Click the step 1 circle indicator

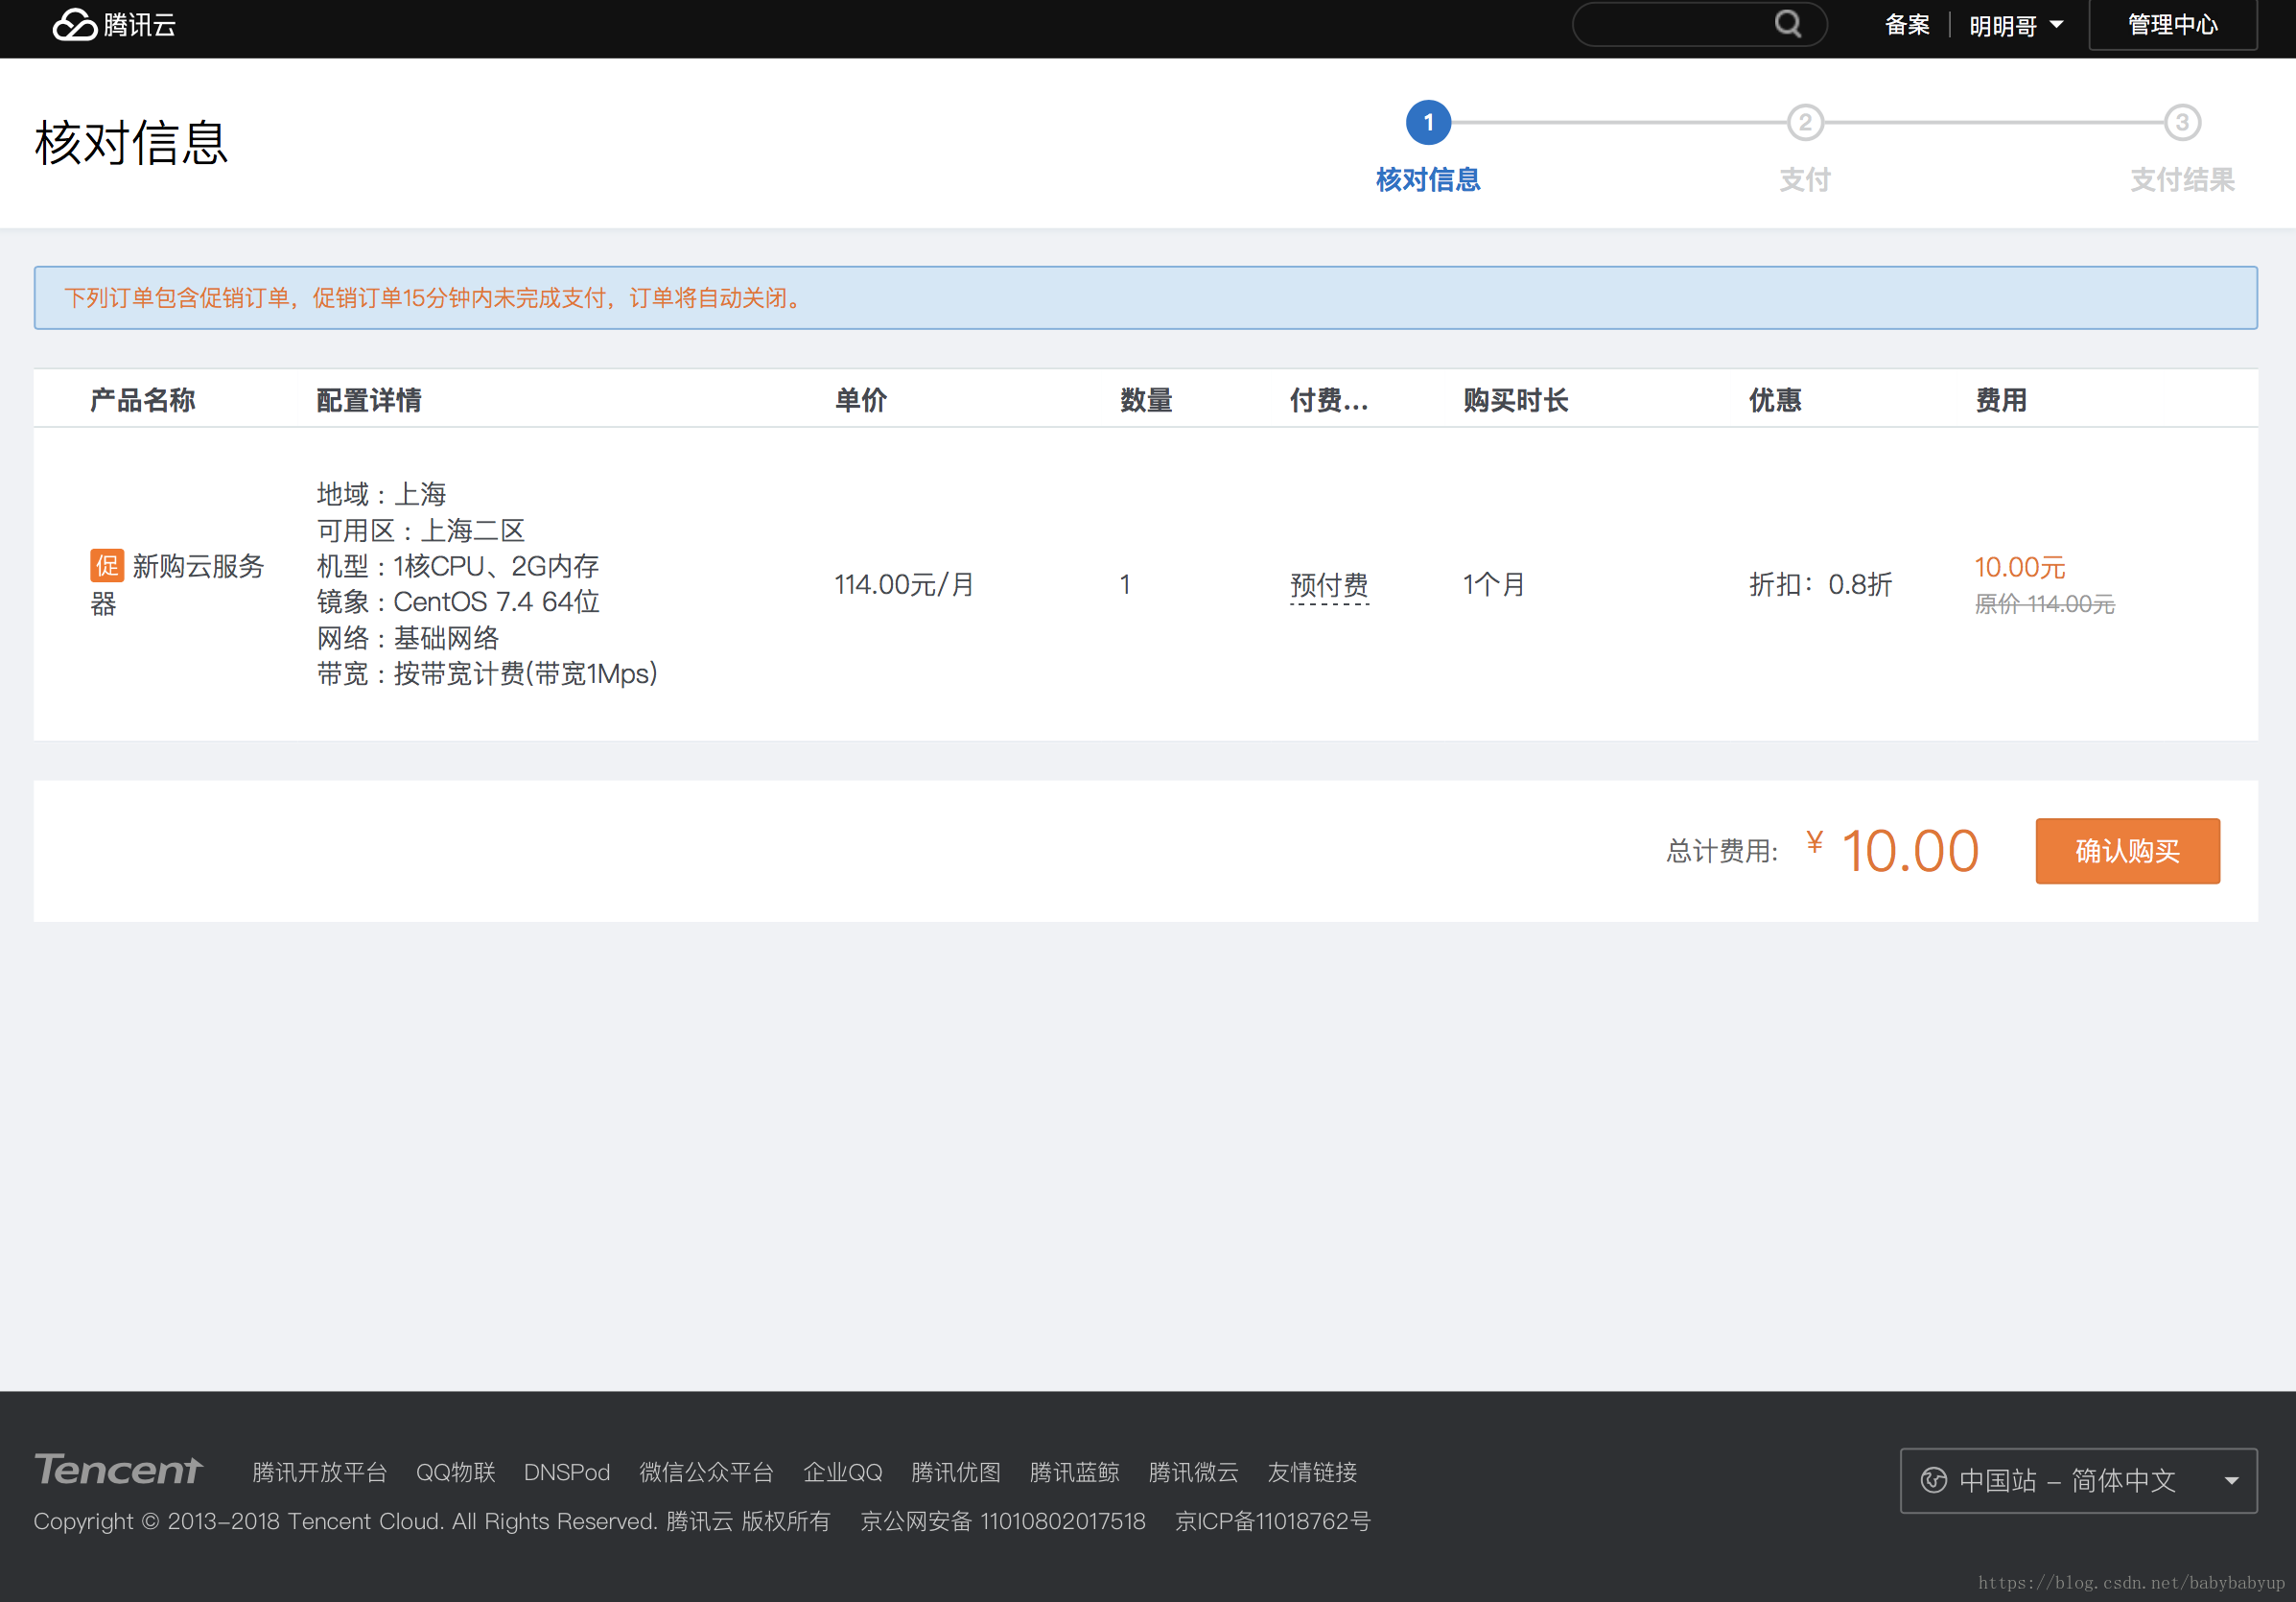click(1427, 122)
